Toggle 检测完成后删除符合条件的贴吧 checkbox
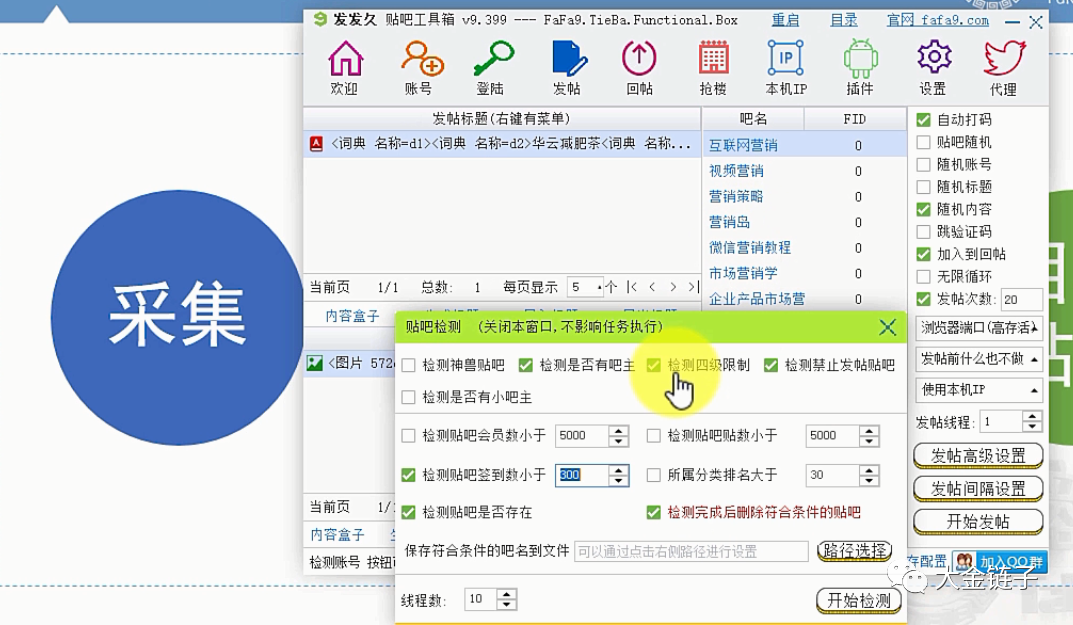The height and width of the screenshot is (625, 1073). [x=654, y=512]
